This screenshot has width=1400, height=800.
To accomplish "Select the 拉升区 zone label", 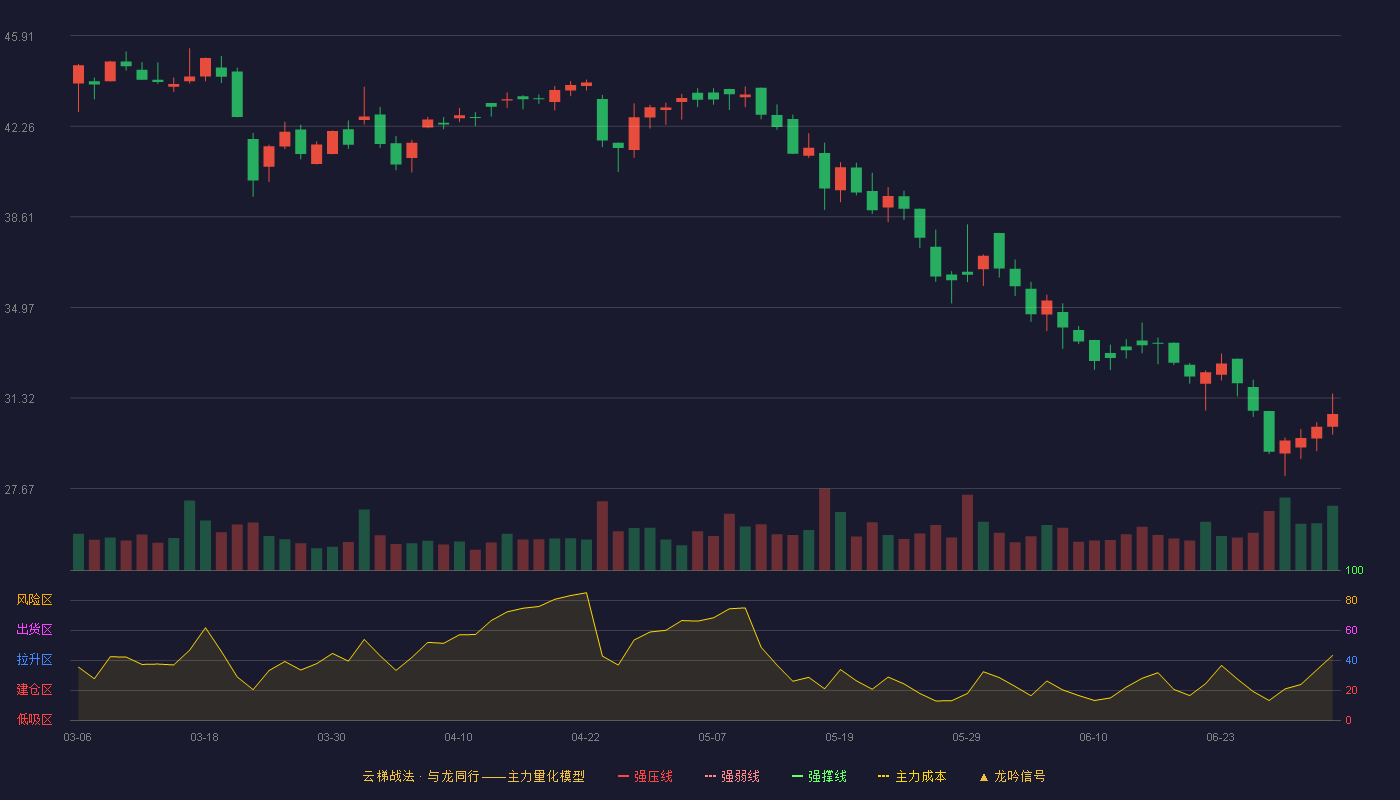I will (34, 660).
